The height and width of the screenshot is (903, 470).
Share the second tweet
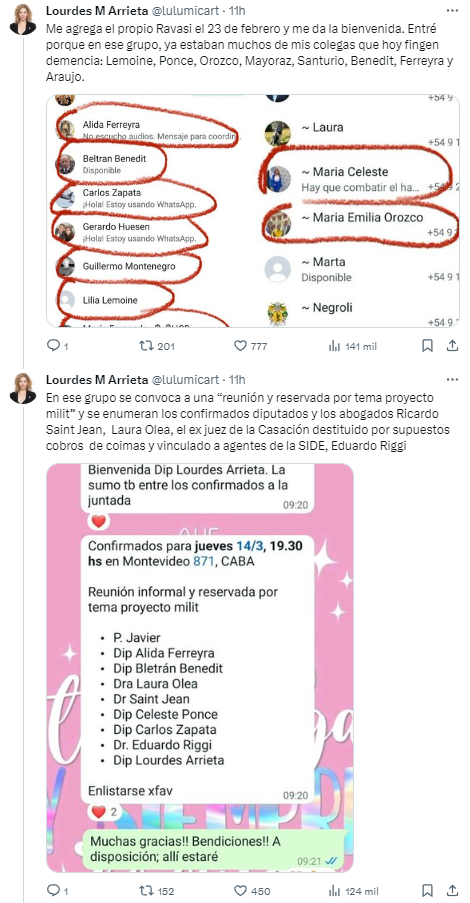pyautogui.click(x=453, y=890)
